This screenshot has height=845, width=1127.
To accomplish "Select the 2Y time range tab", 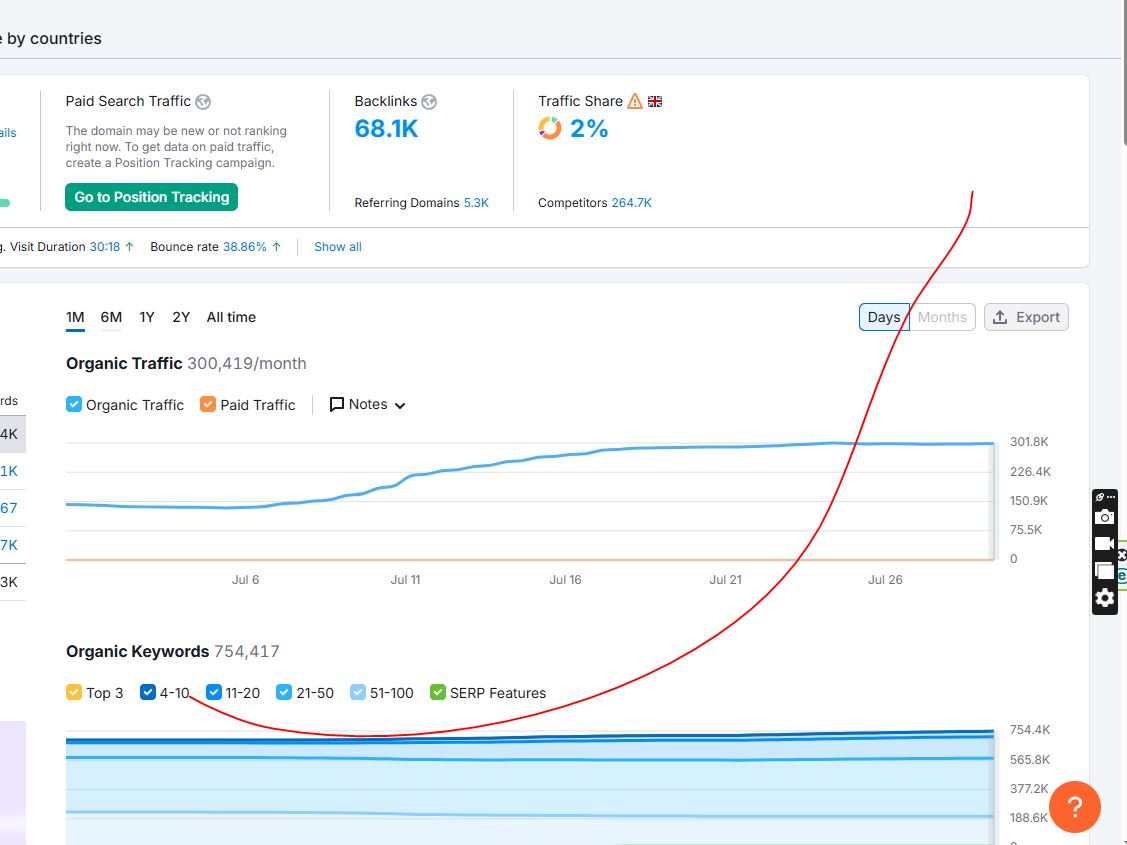I will tap(181, 318).
